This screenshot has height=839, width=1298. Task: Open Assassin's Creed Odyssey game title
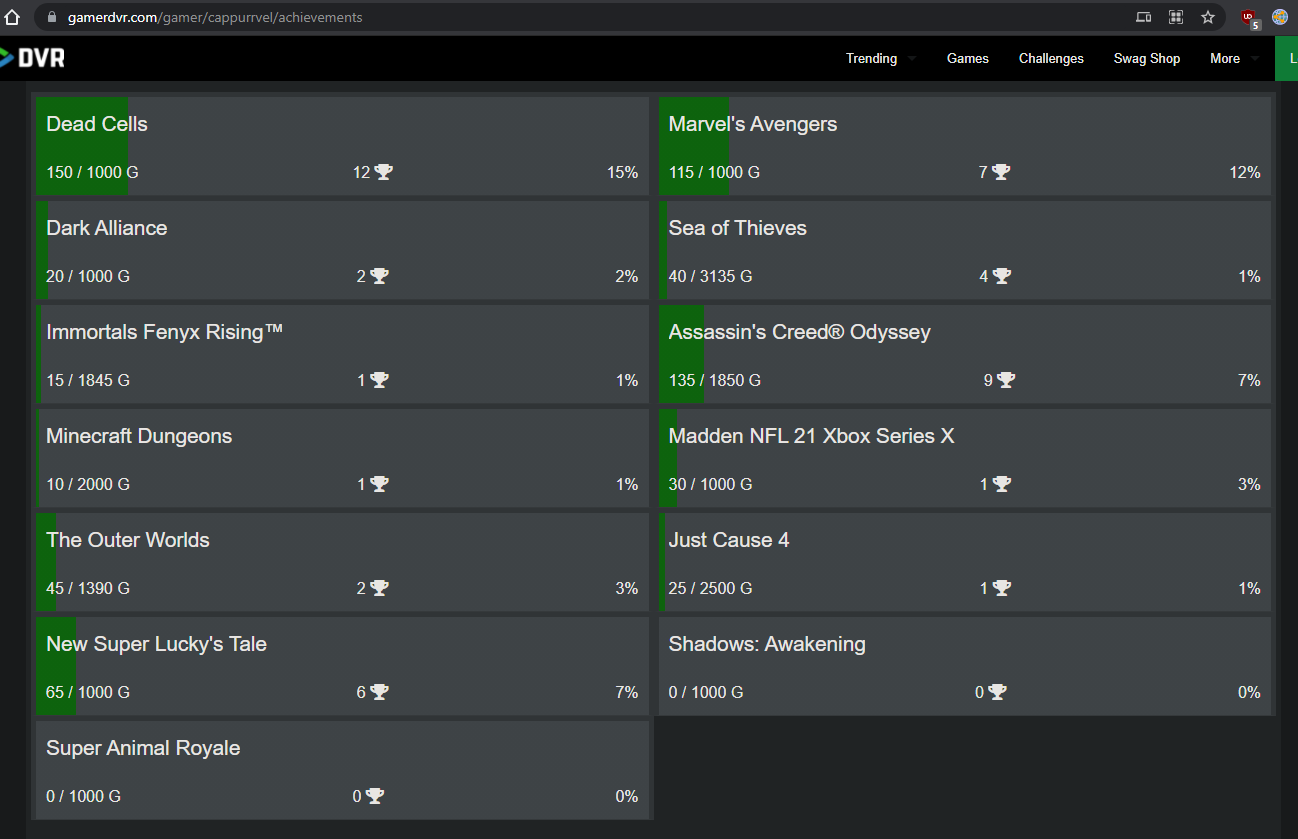[800, 332]
